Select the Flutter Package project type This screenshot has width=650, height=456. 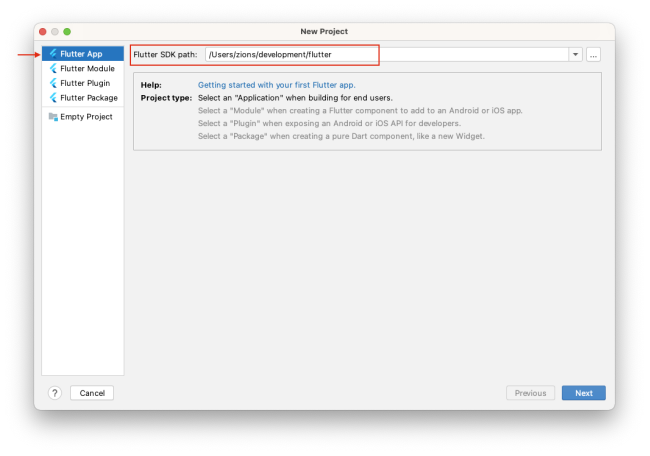point(82,98)
